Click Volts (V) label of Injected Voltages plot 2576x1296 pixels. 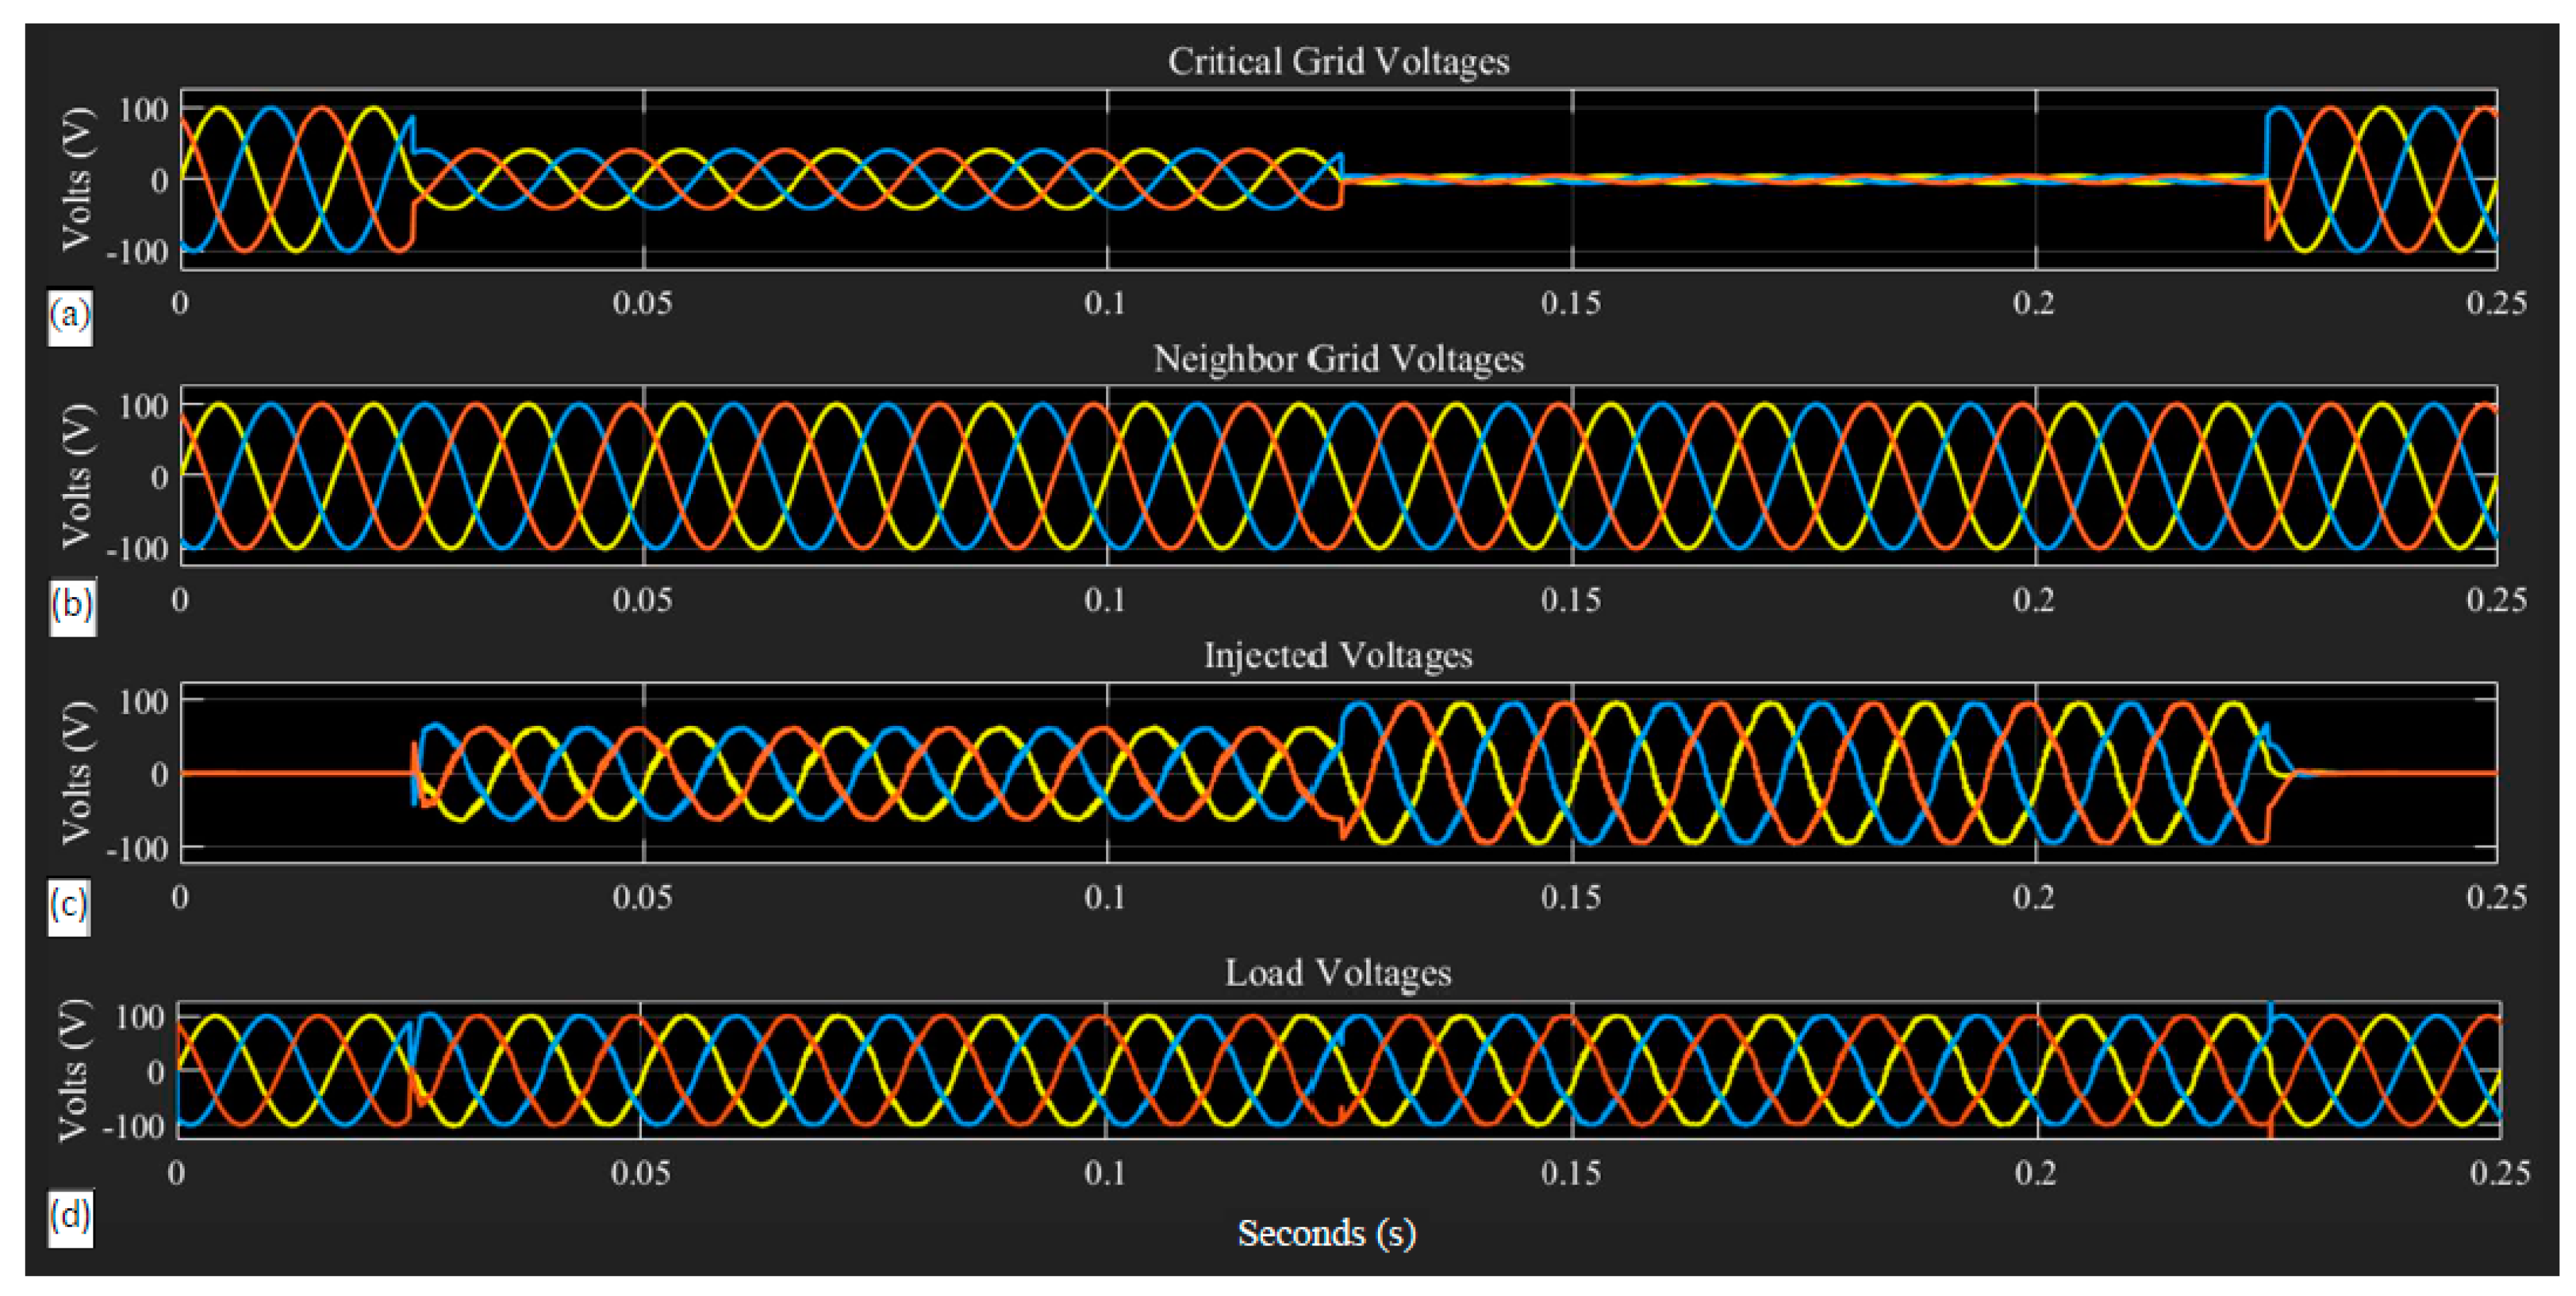(x=78, y=773)
